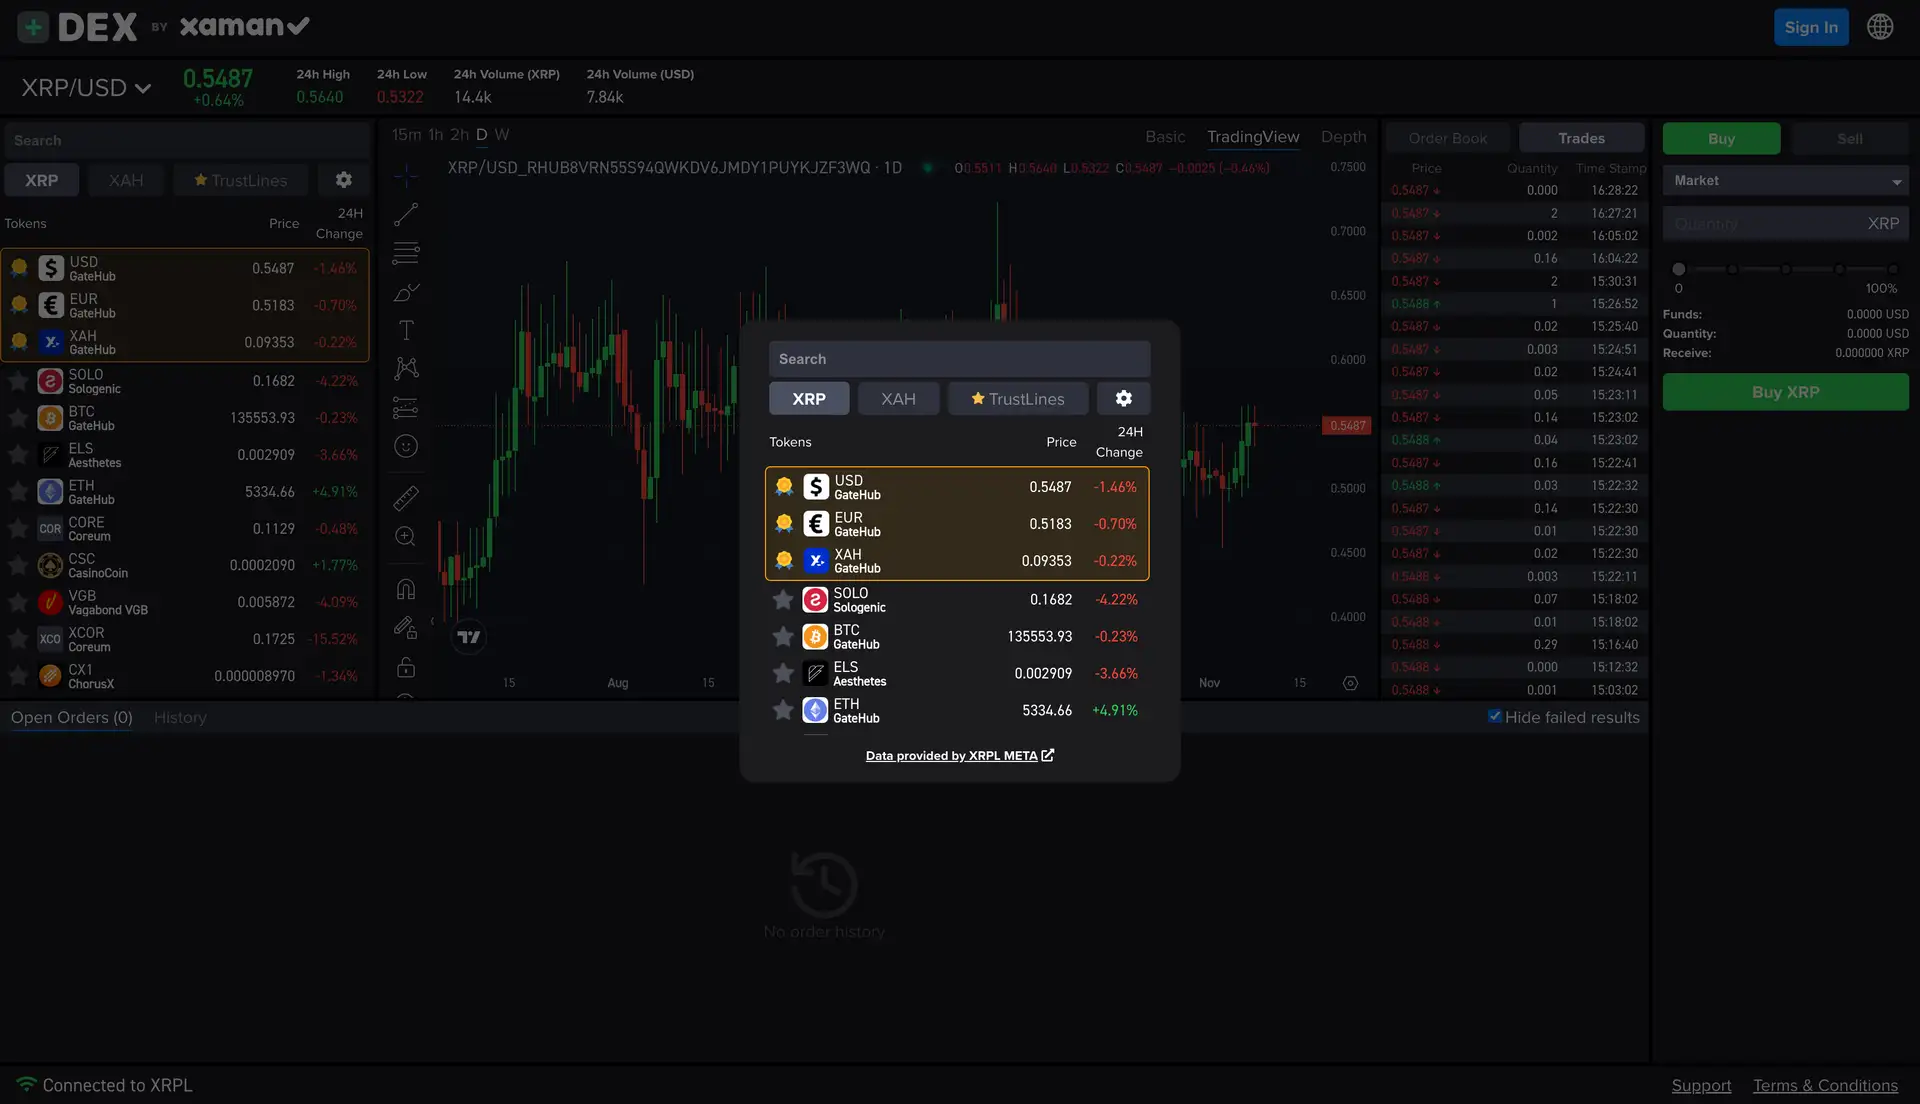The width and height of the screenshot is (1920, 1104).
Task: Open TrustLines tab in popup
Action: click(1017, 398)
